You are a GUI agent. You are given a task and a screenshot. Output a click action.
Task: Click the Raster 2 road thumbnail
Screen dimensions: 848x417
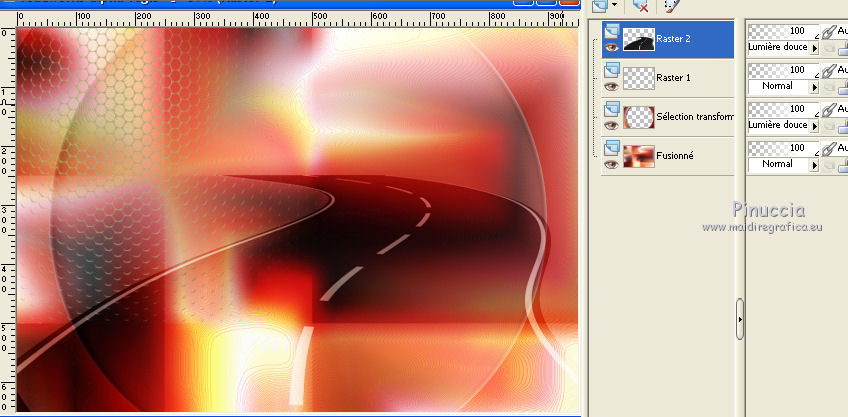coord(639,39)
